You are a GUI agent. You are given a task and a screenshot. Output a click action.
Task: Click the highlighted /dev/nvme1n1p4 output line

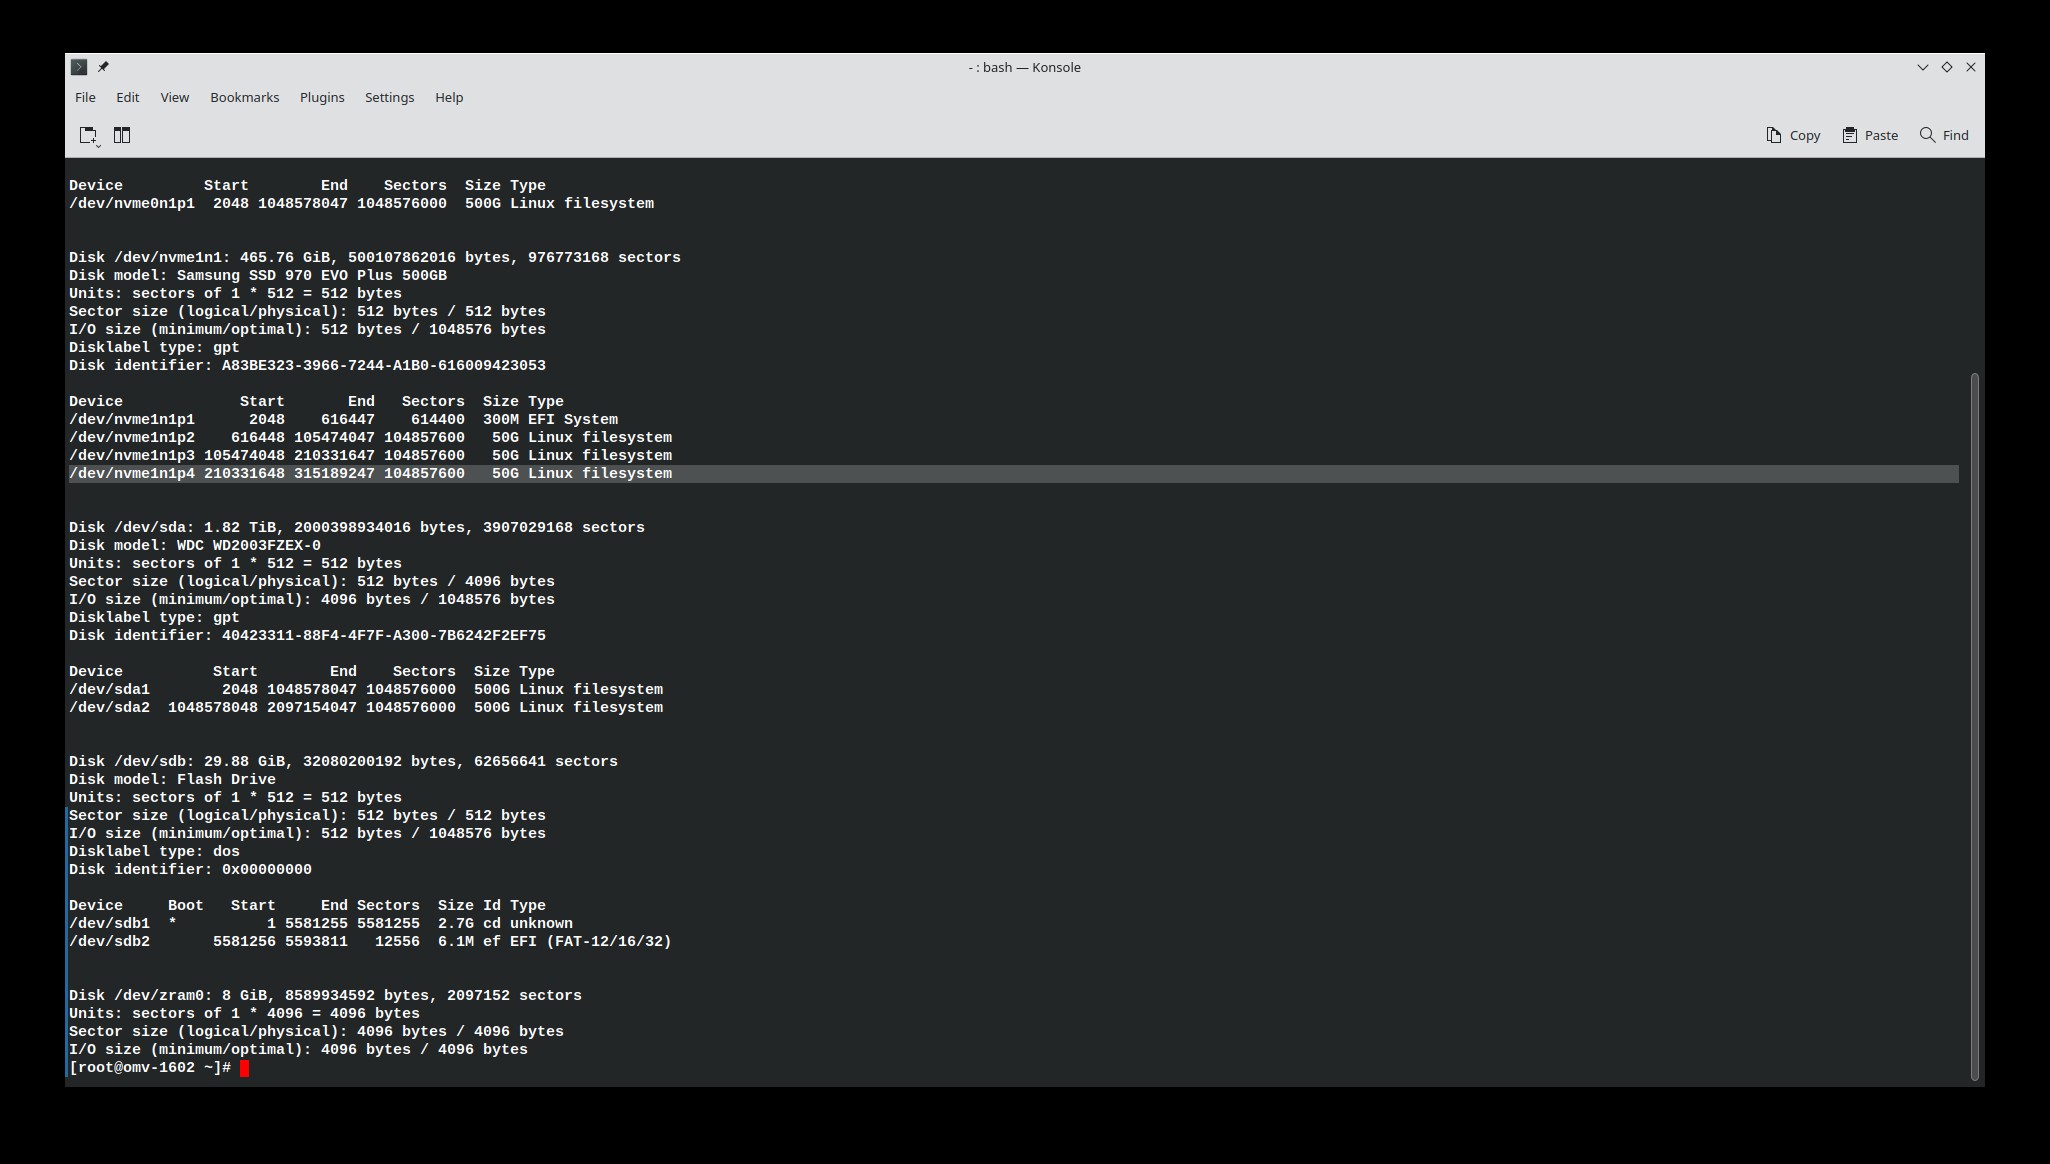(370, 474)
